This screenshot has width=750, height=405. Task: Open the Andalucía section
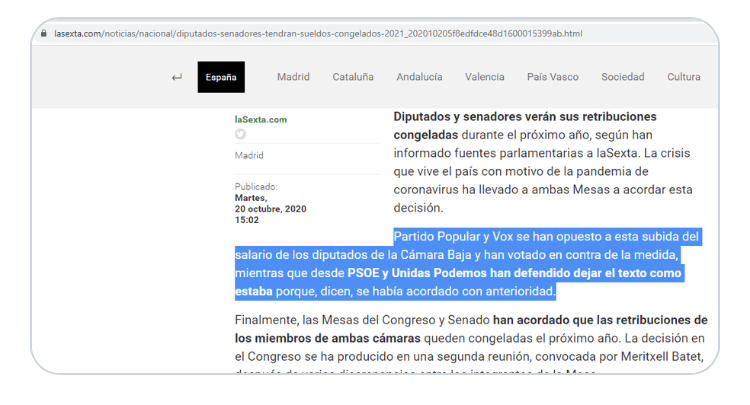[419, 77]
